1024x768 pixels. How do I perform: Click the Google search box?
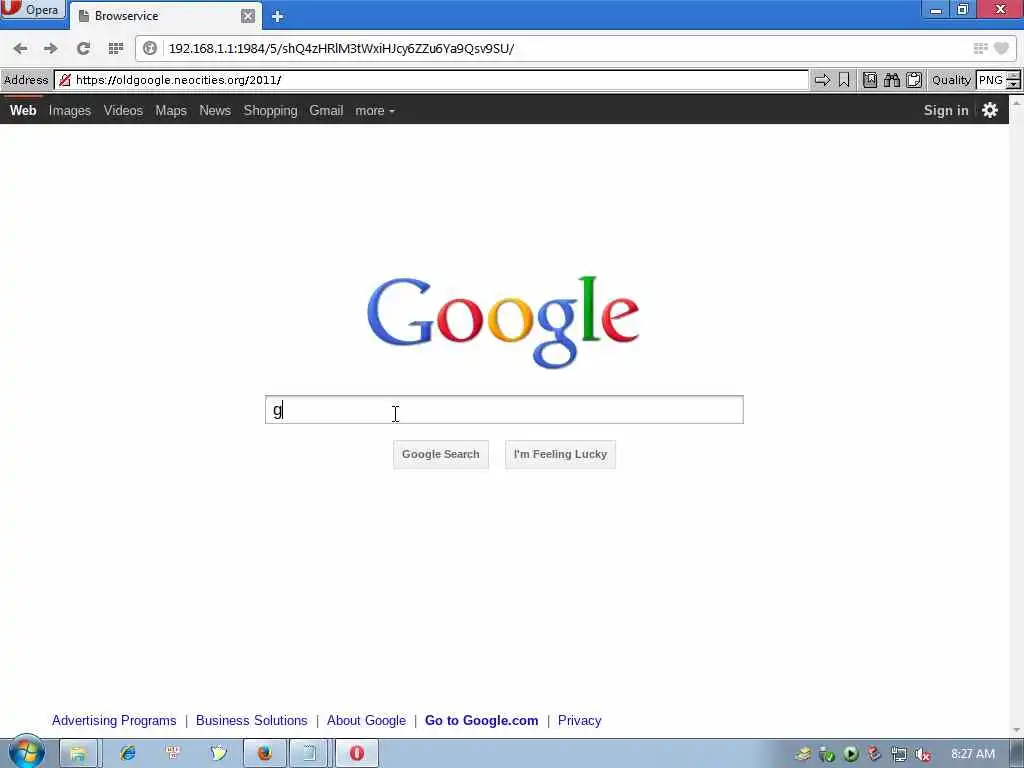(x=504, y=409)
